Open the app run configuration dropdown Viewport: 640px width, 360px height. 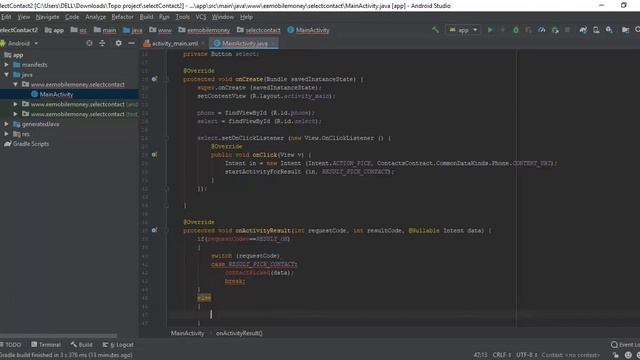coord(463,30)
